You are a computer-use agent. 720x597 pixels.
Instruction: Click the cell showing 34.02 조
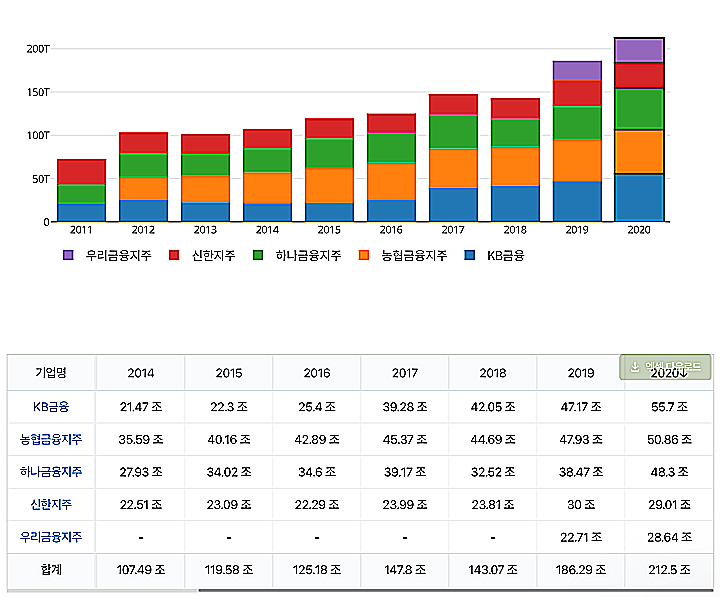point(229,472)
